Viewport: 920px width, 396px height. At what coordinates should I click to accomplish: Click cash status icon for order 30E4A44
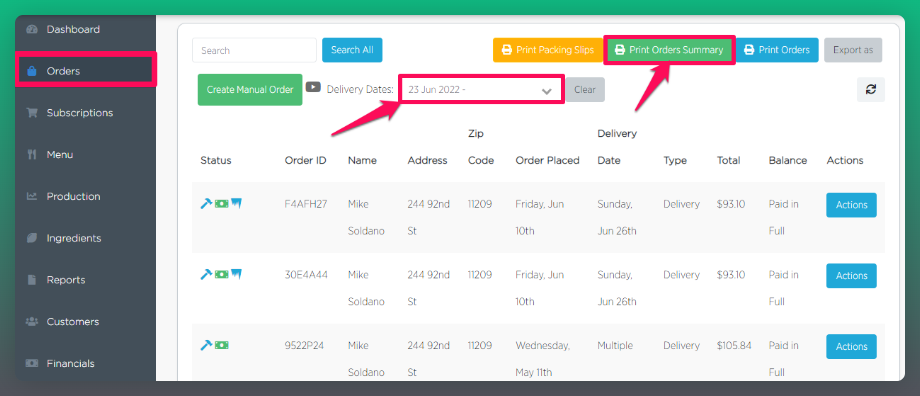[221, 274]
